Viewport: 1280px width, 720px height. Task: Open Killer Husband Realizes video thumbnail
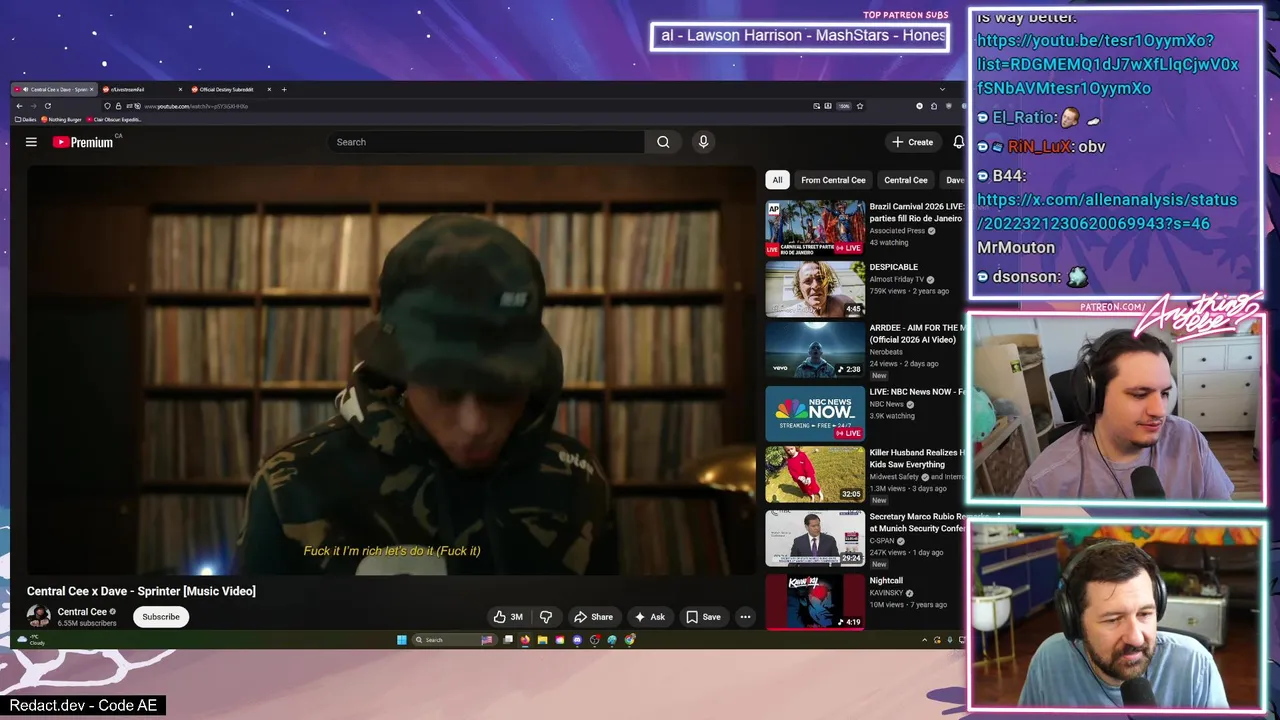pos(815,474)
